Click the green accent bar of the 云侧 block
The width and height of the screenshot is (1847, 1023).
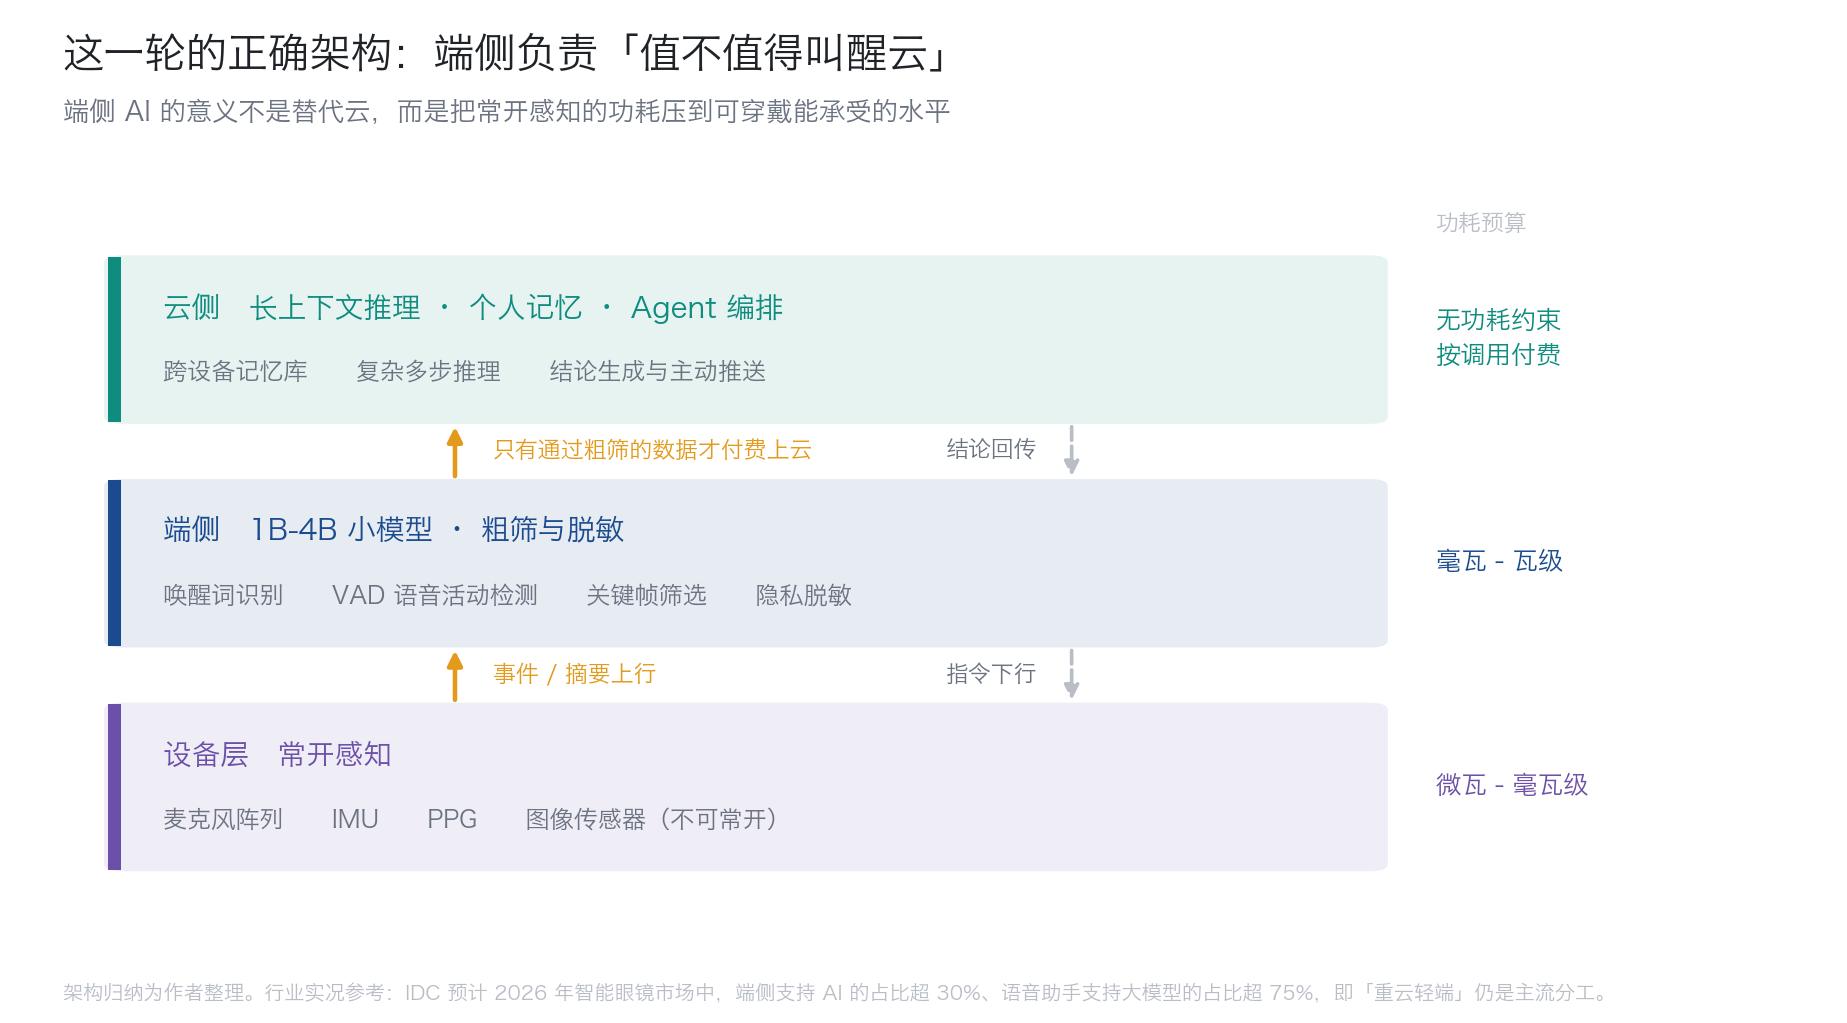point(114,339)
